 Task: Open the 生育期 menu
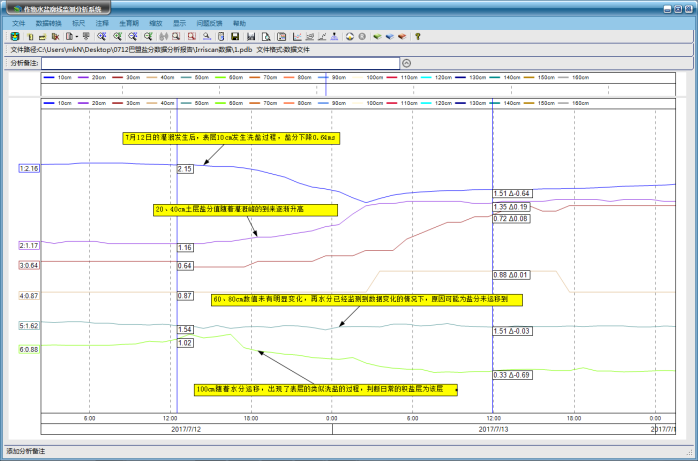[x=129, y=23]
